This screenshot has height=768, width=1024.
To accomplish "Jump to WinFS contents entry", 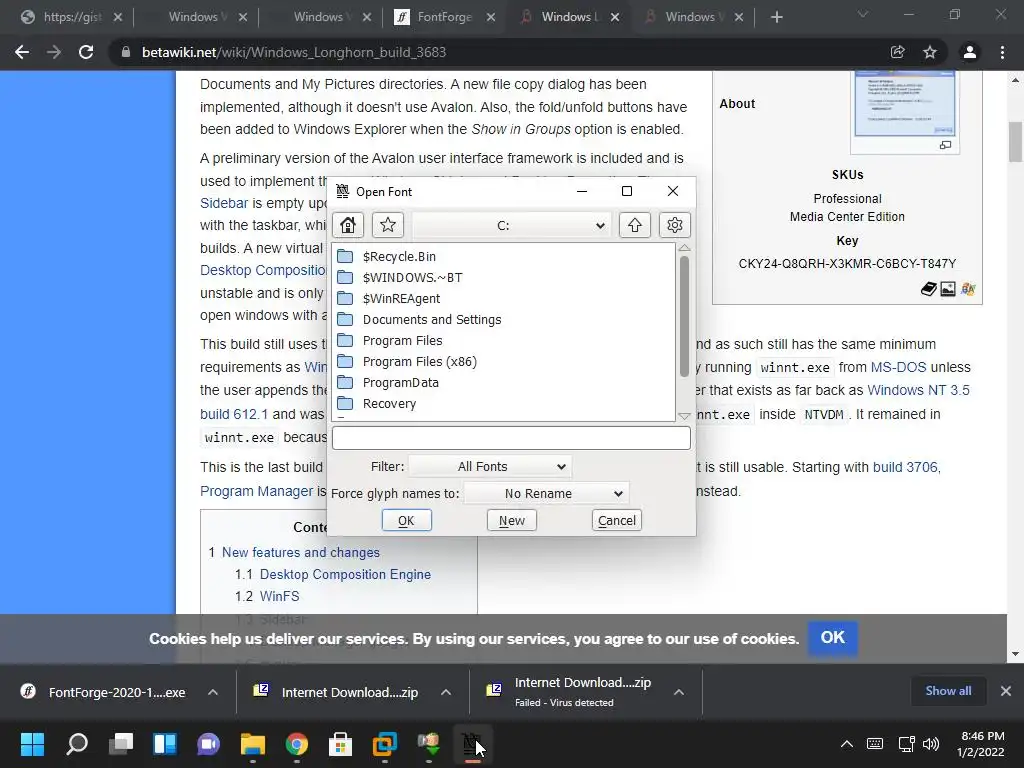I will click(x=280, y=596).
